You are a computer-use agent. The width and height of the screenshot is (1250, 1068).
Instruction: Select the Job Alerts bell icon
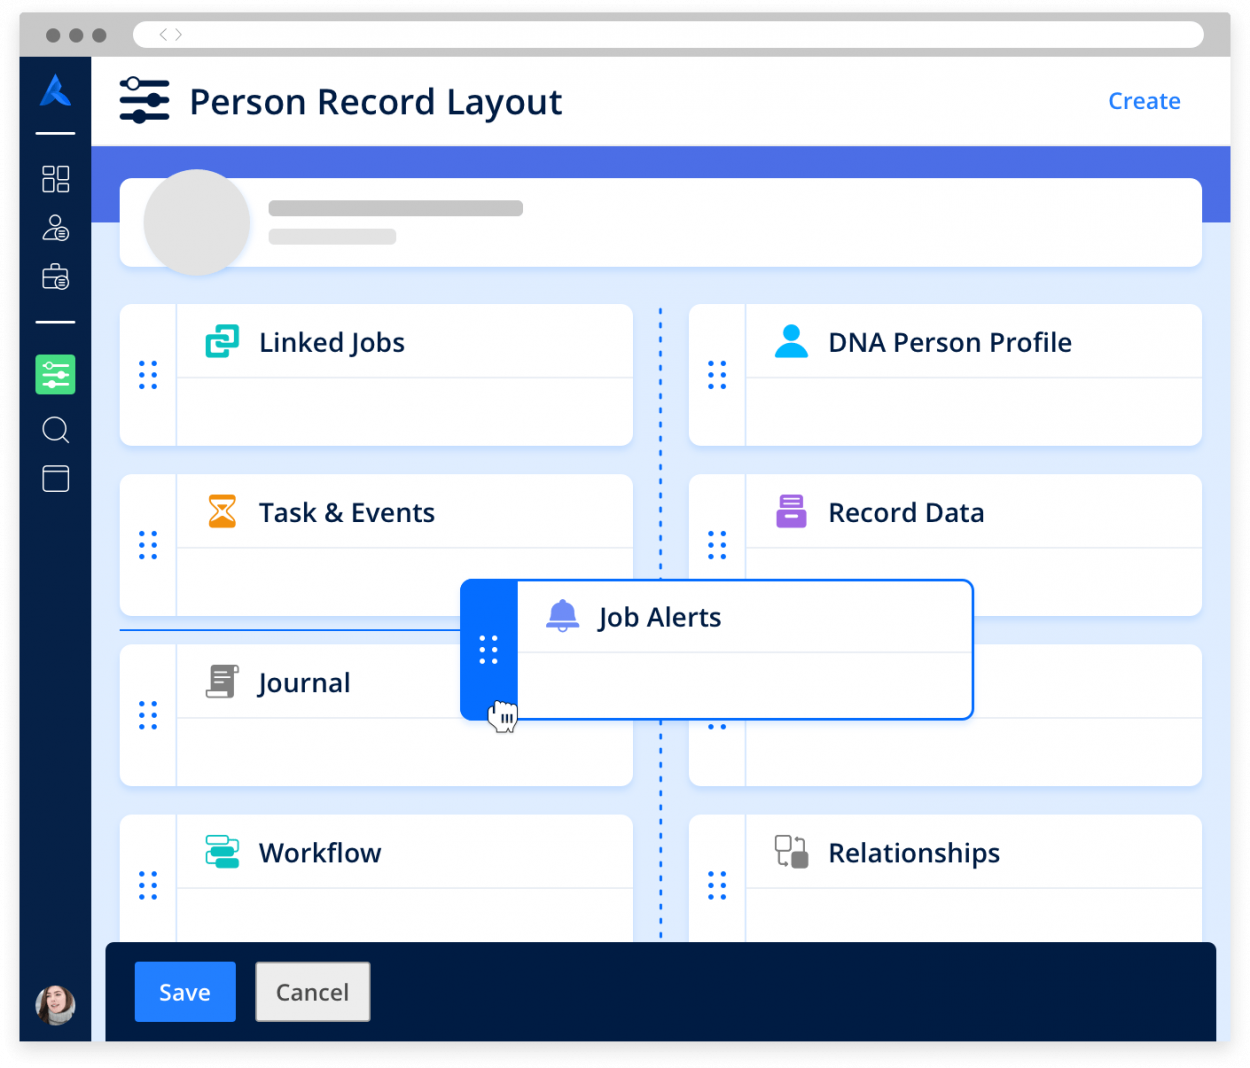pyautogui.click(x=562, y=616)
